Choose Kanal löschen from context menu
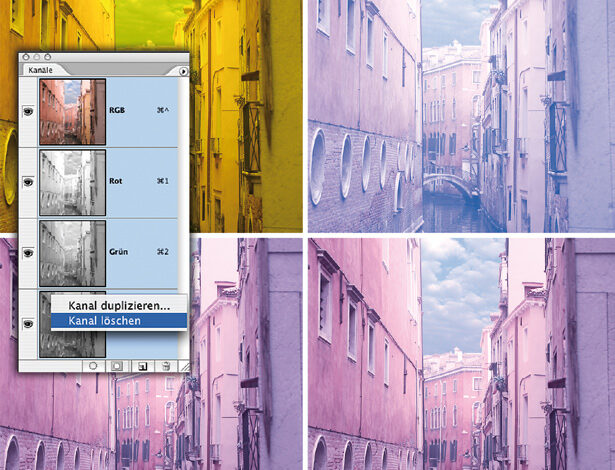615x470 pixels. click(119, 321)
